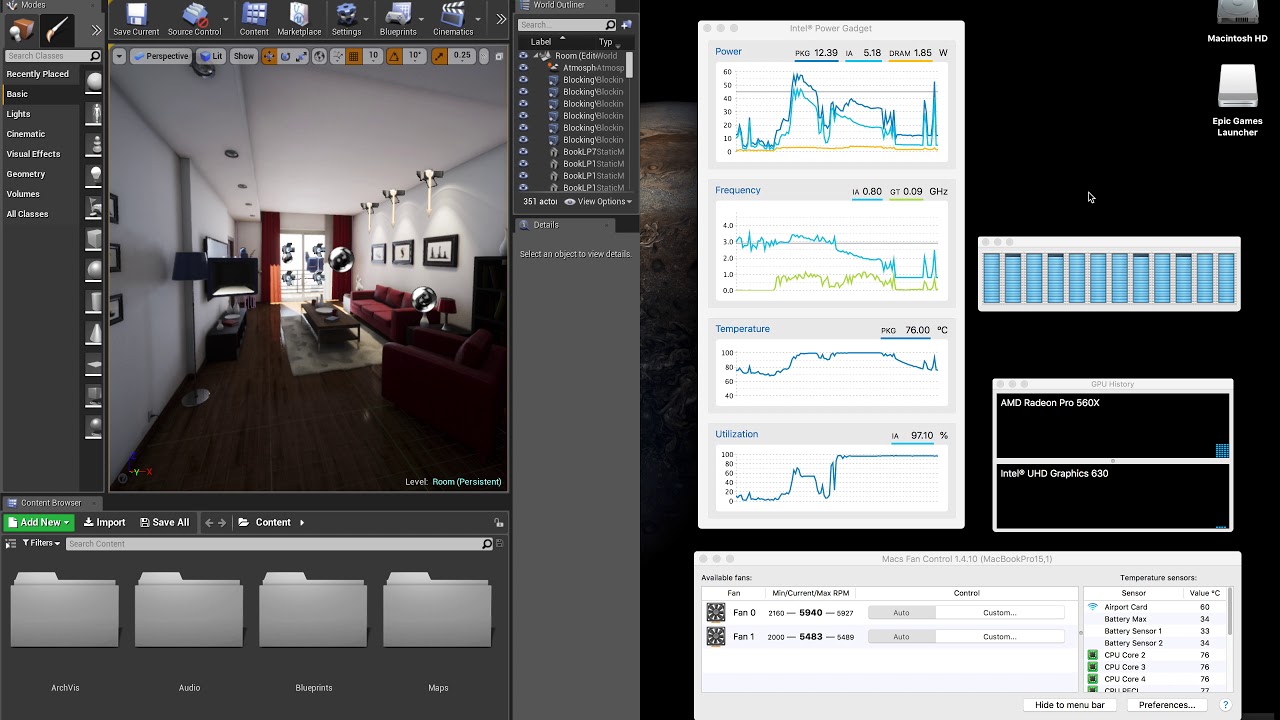This screenshot has width=1280, height=720.
Task: Set Fan 0 to Auto control
Action: coord(901,612)
